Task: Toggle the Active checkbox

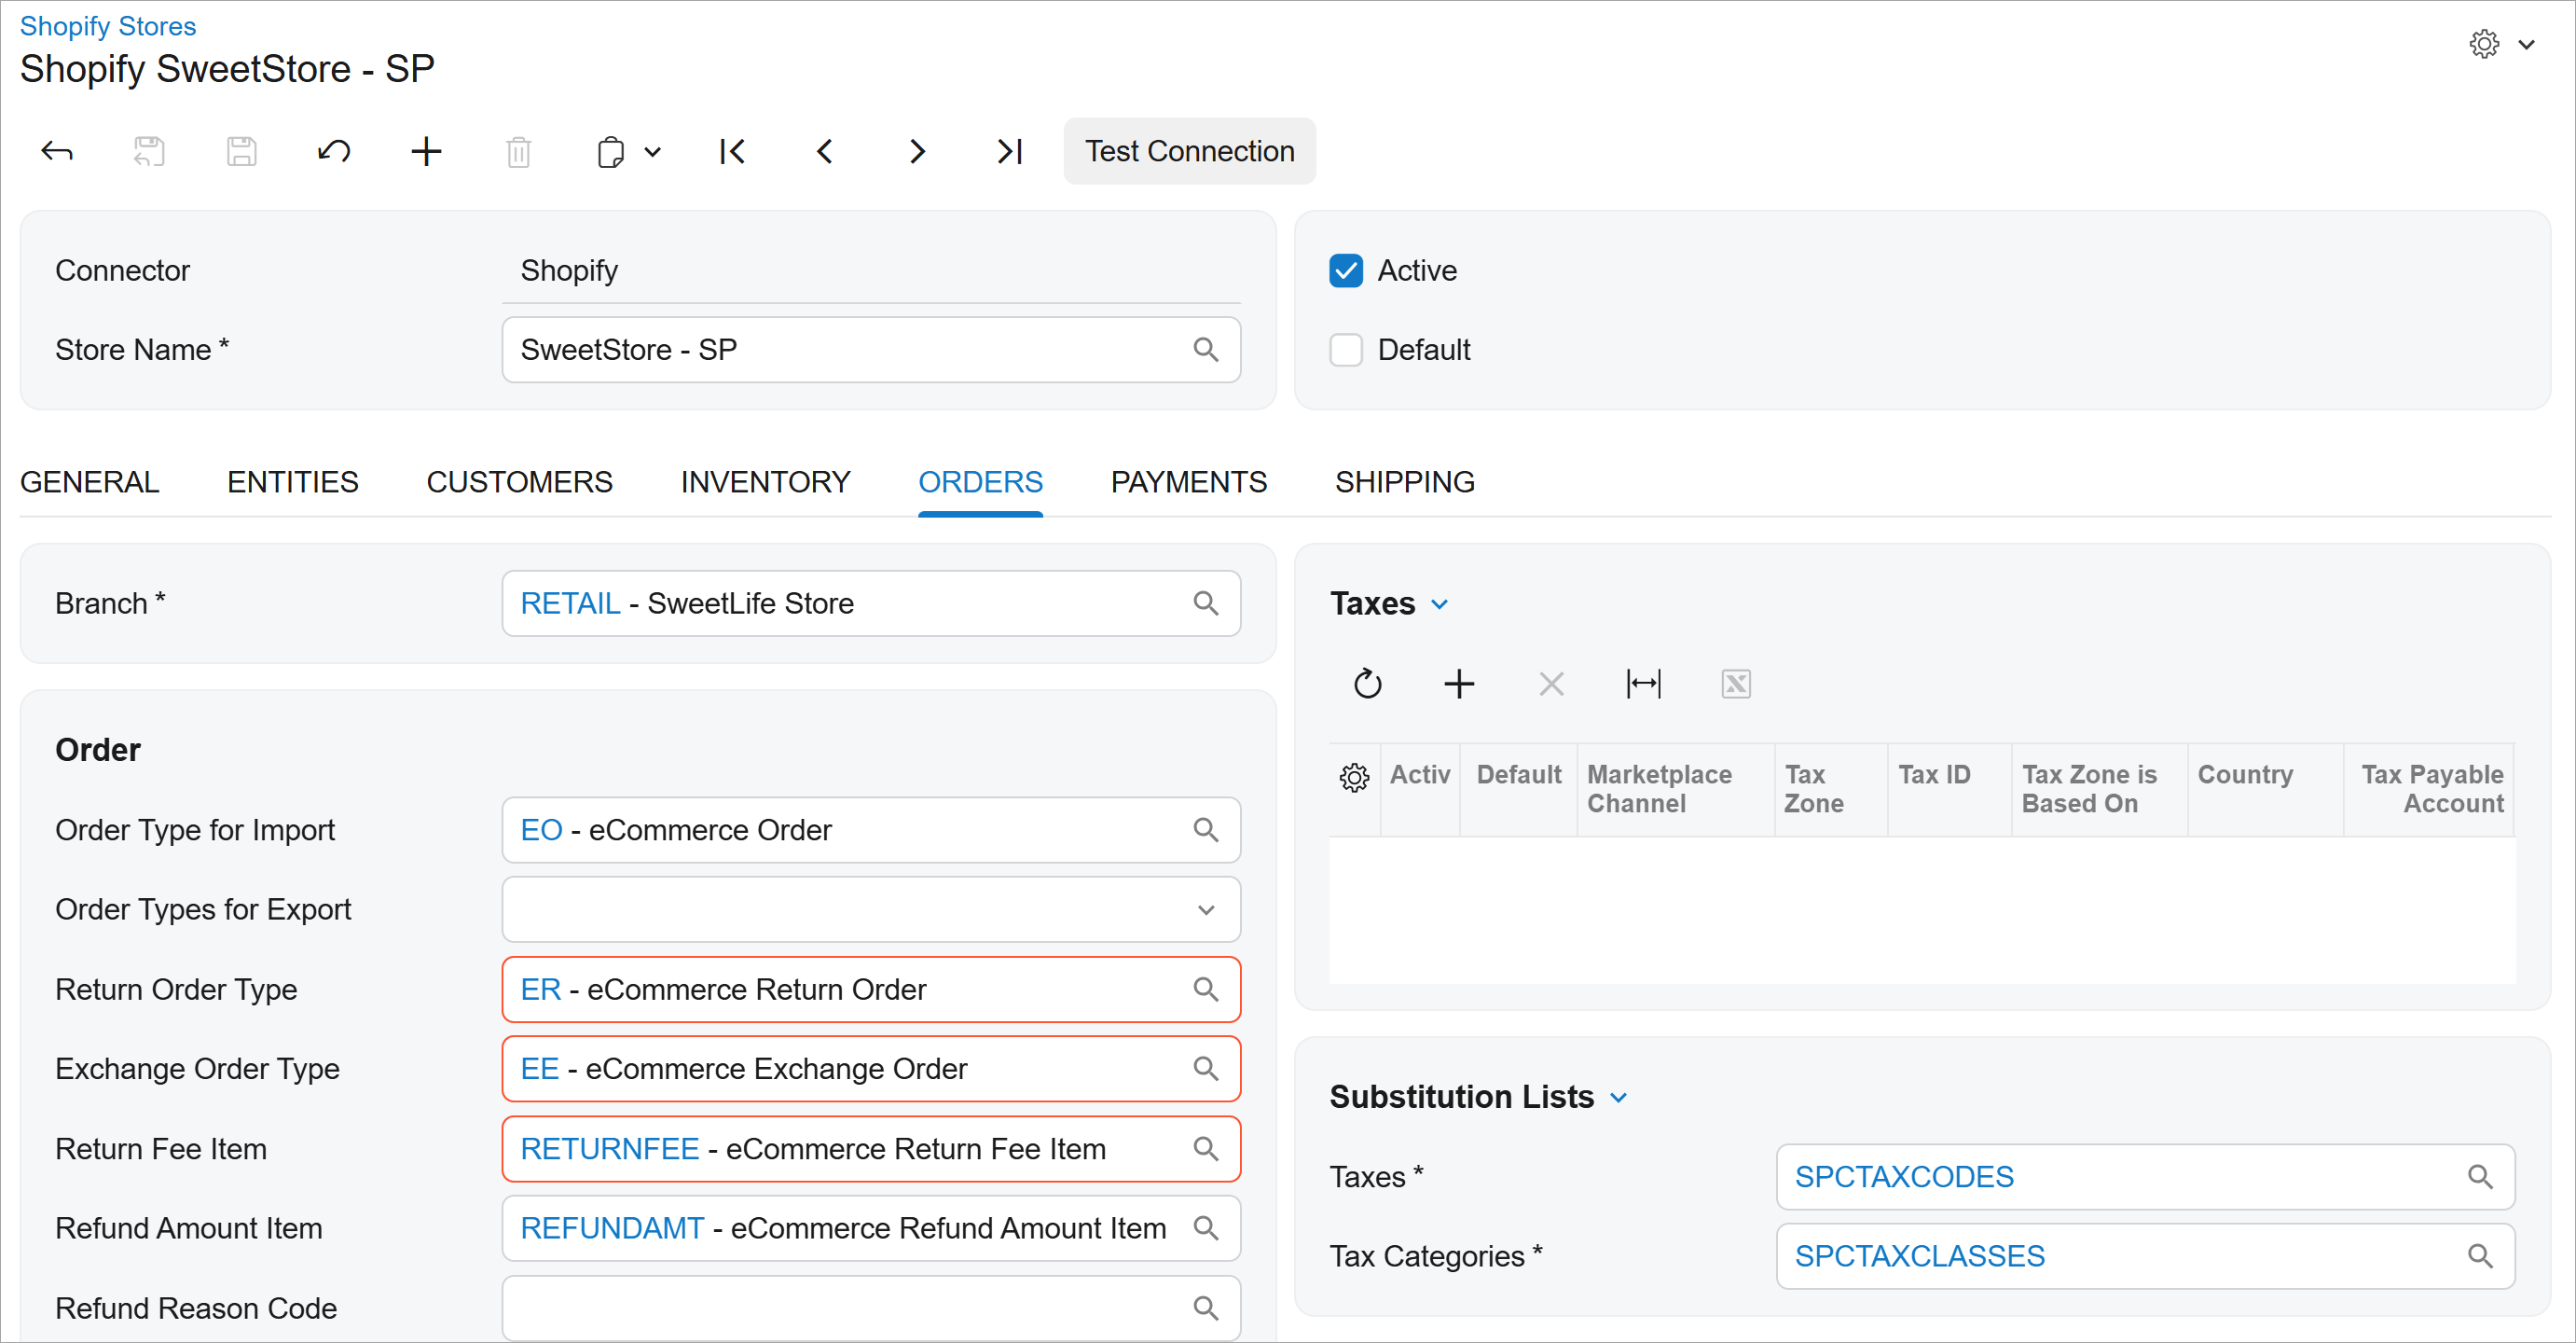Action: point(1345,270)
